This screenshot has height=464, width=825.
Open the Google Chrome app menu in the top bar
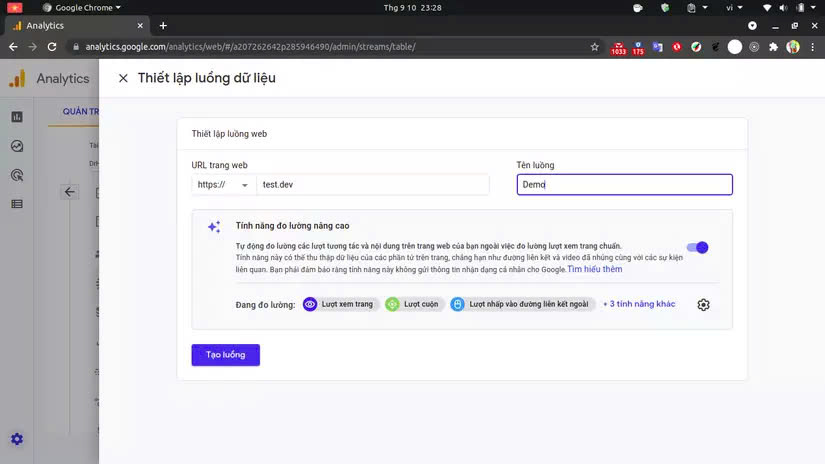click(82, 7)
